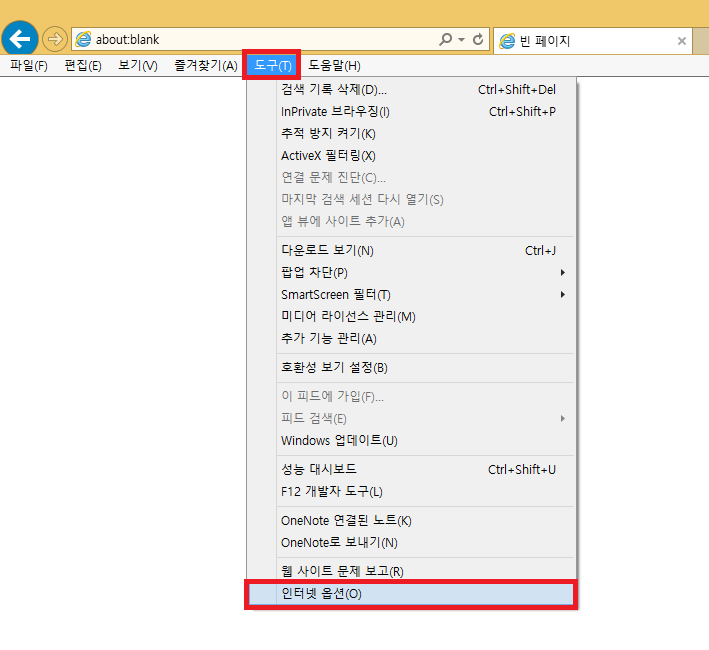Click the blue Back arrow button
The width and height of the screenshot is (709, 650).
[x=20, y=39]
